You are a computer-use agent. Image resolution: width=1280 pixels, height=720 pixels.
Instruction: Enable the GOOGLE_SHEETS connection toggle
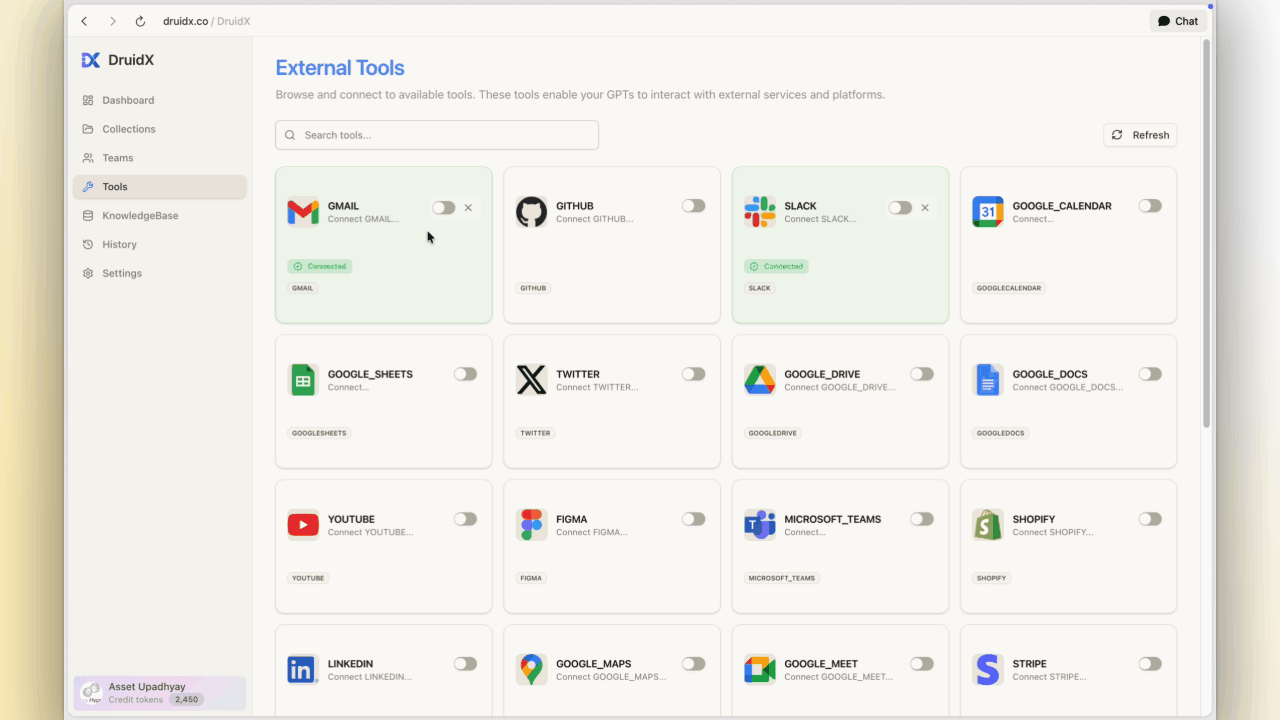[465, 373]
